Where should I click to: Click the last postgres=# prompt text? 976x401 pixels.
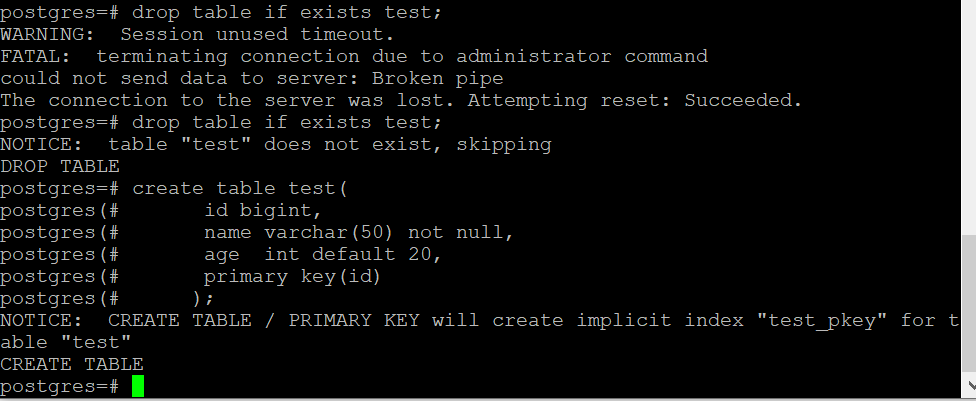(60, 386)
